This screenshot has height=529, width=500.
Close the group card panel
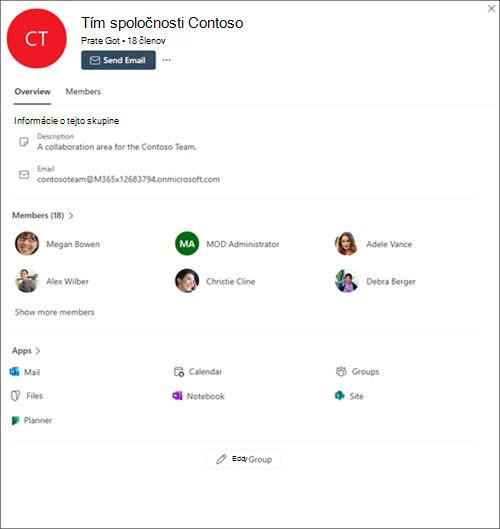pos(492,9)
